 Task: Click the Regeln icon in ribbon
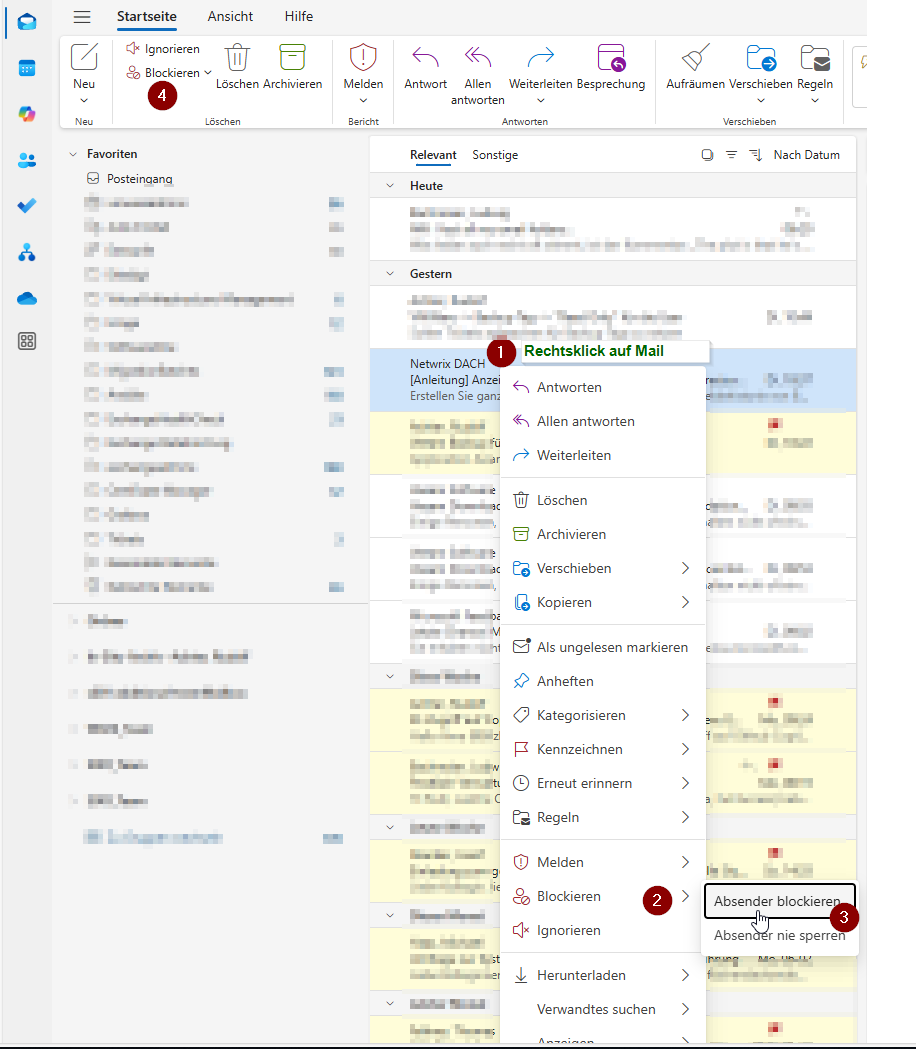pos(815,58)
